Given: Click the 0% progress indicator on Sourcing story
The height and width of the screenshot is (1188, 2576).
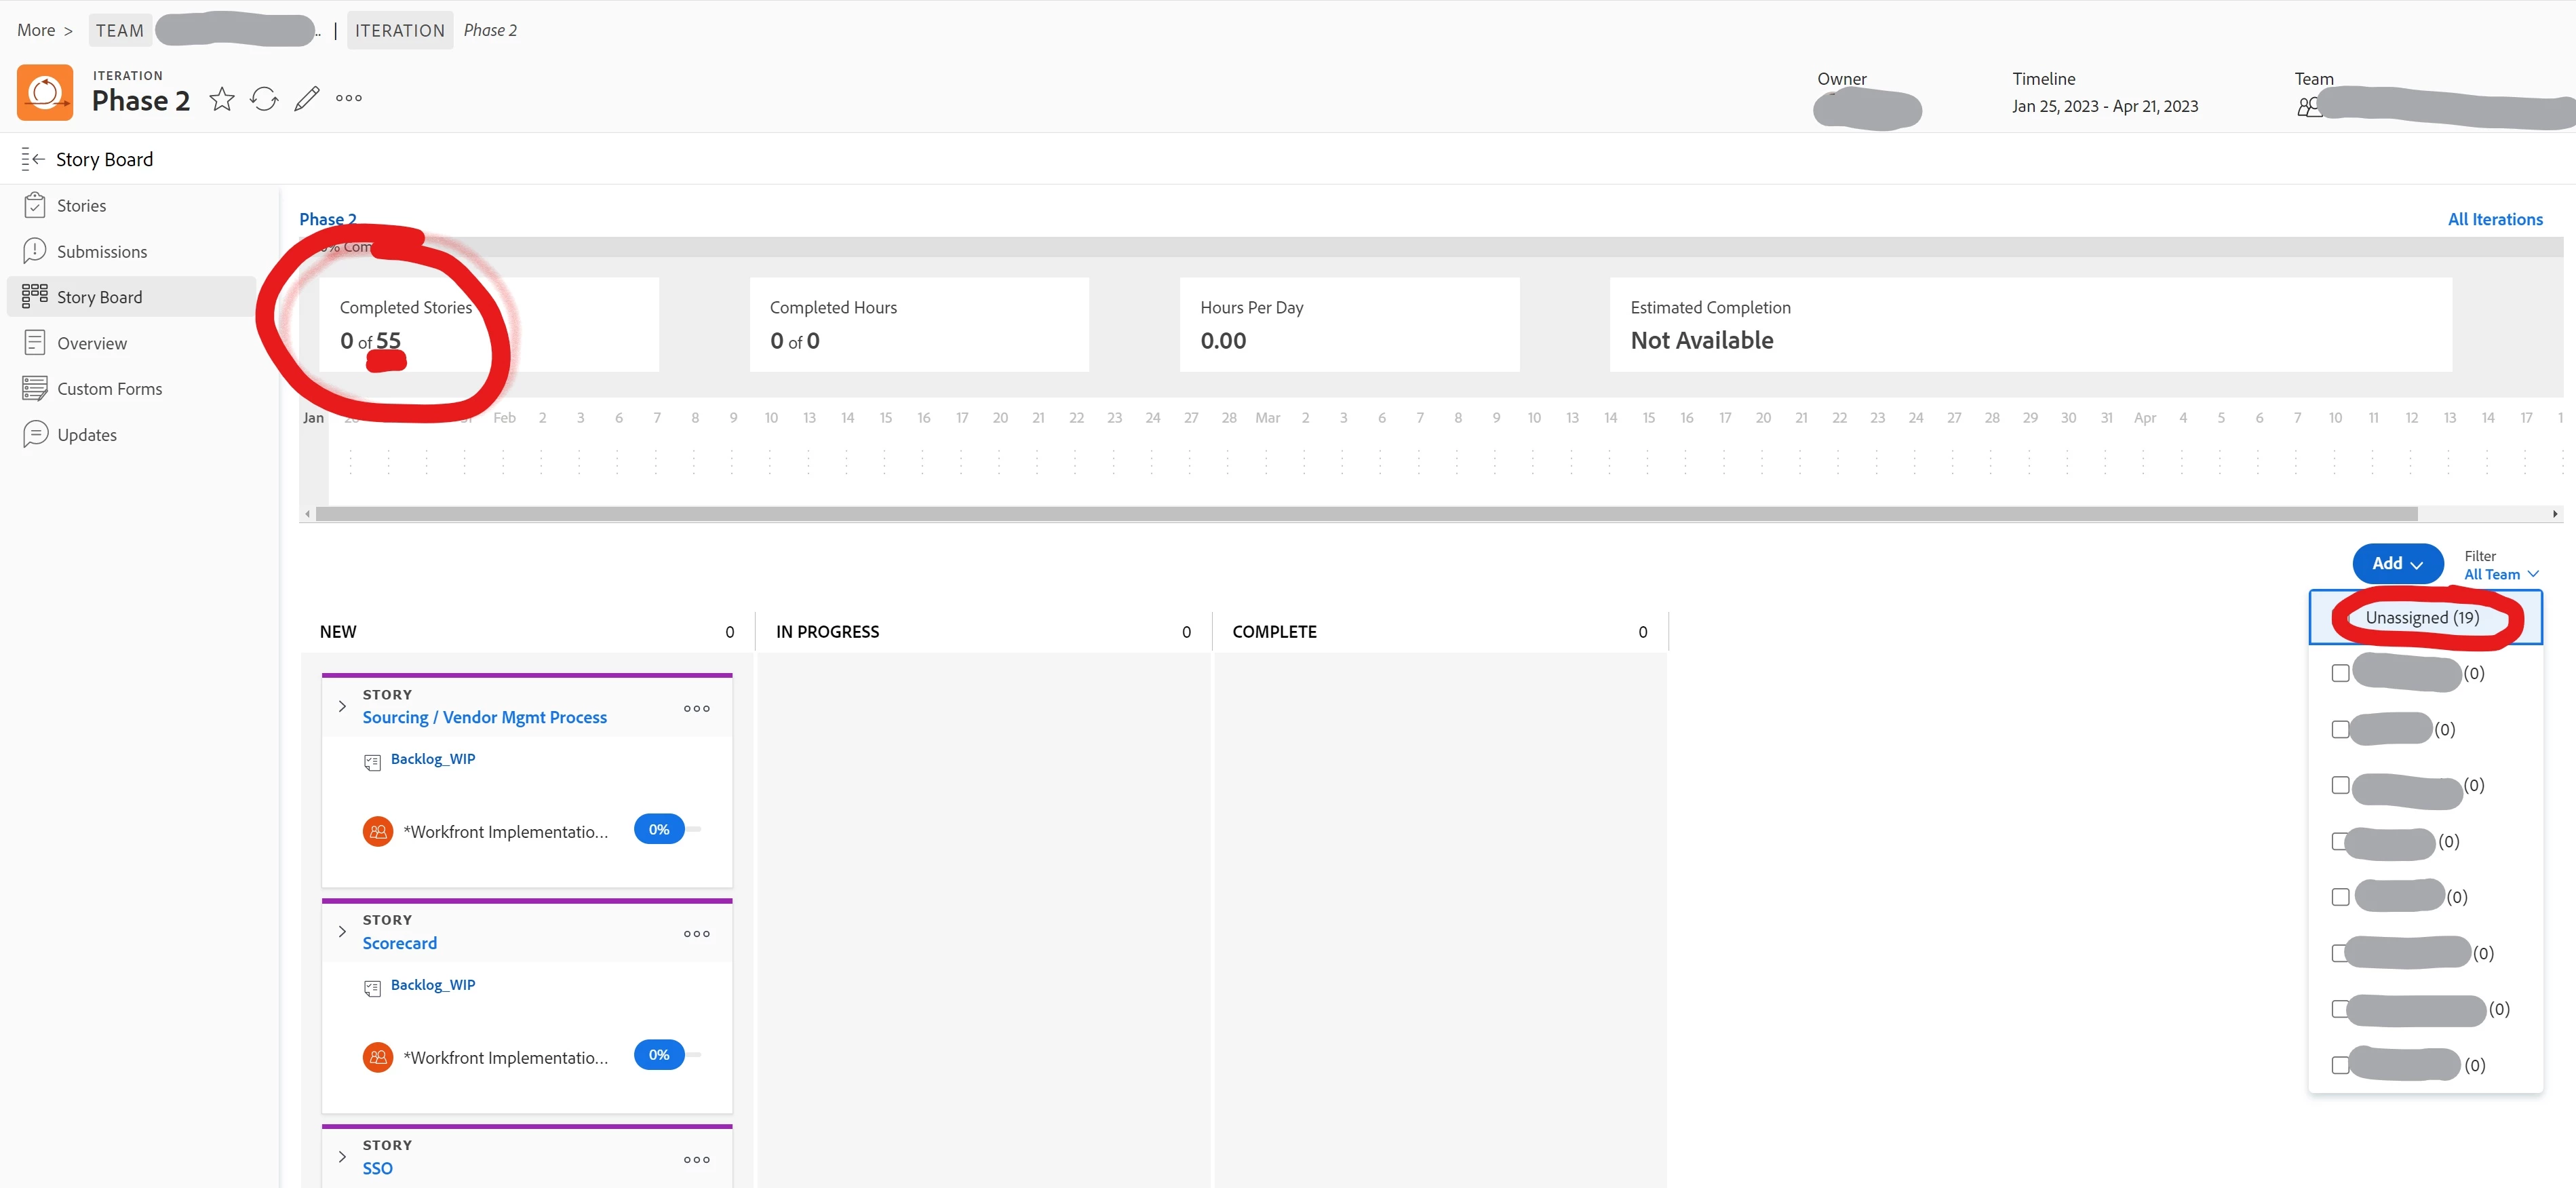Looking at the screenshot, I should tap(659, 829).
